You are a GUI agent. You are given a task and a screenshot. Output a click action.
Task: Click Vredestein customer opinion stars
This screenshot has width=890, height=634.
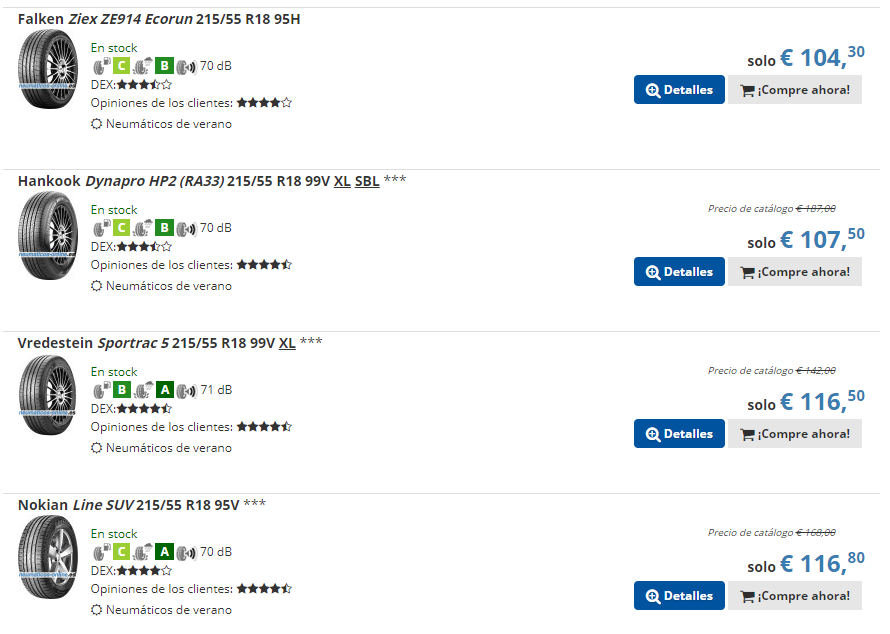pos(264,427)
